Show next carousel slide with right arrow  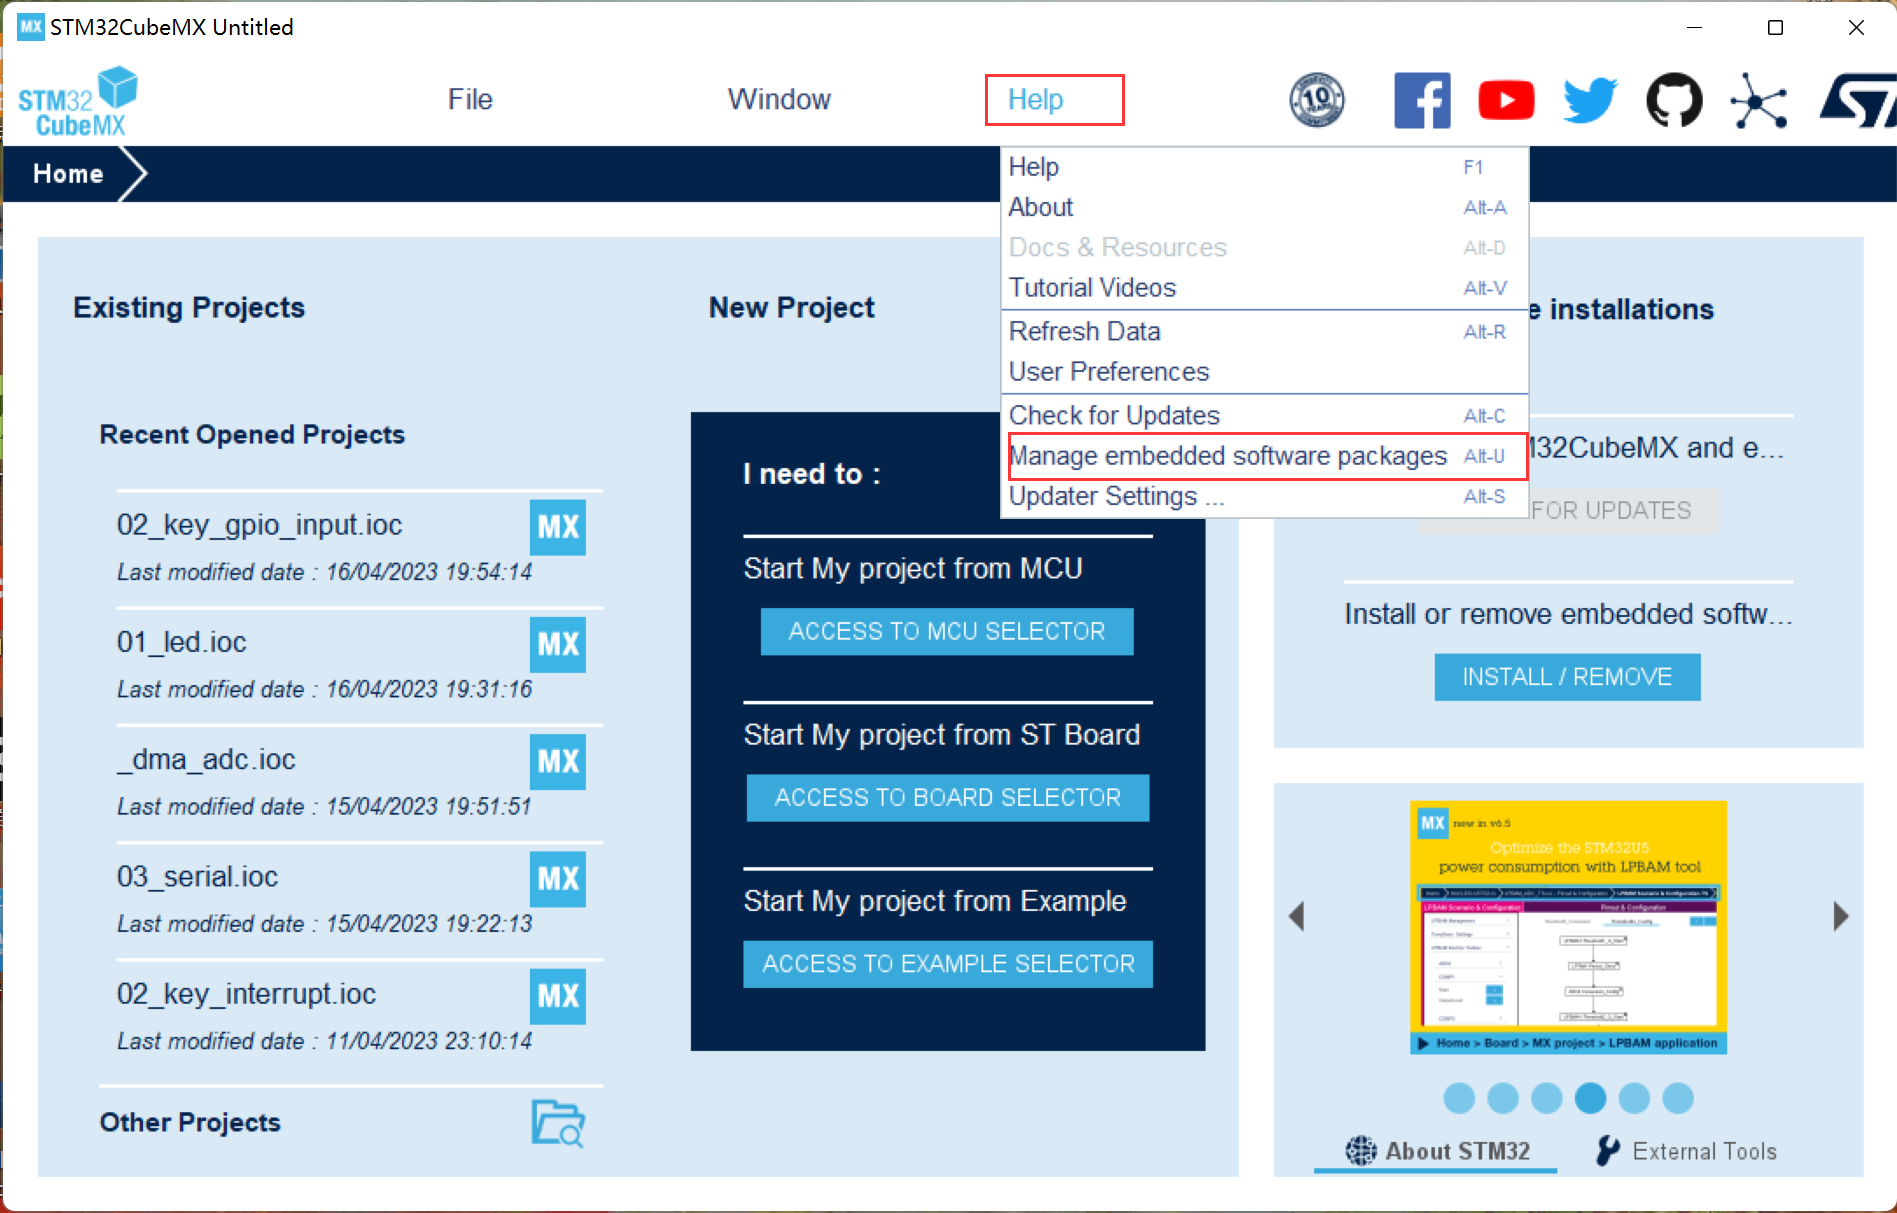click(x=1840, y=916)
